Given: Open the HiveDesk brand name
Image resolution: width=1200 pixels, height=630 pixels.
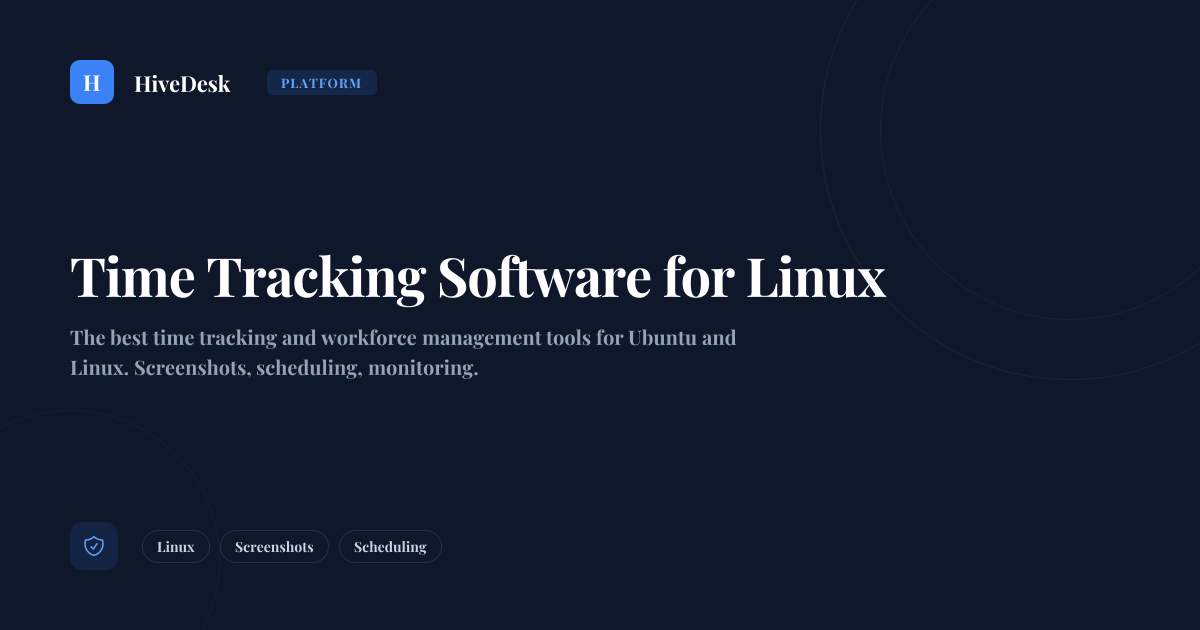Looking at the screenshot, I should (x=182, y=84).
